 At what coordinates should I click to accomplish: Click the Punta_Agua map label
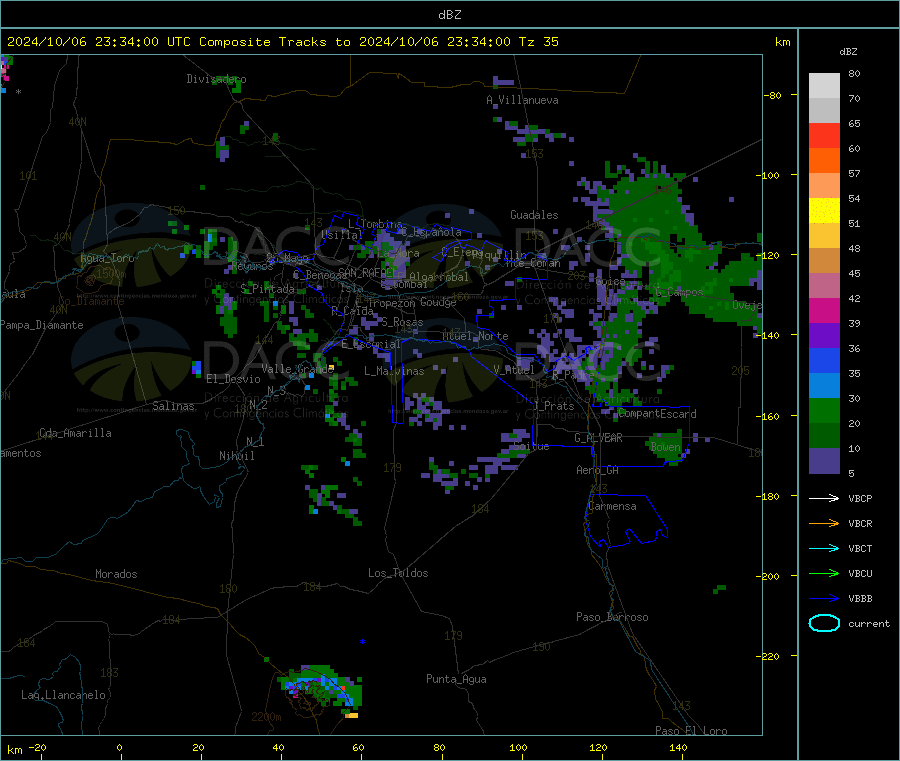point(456,679)
